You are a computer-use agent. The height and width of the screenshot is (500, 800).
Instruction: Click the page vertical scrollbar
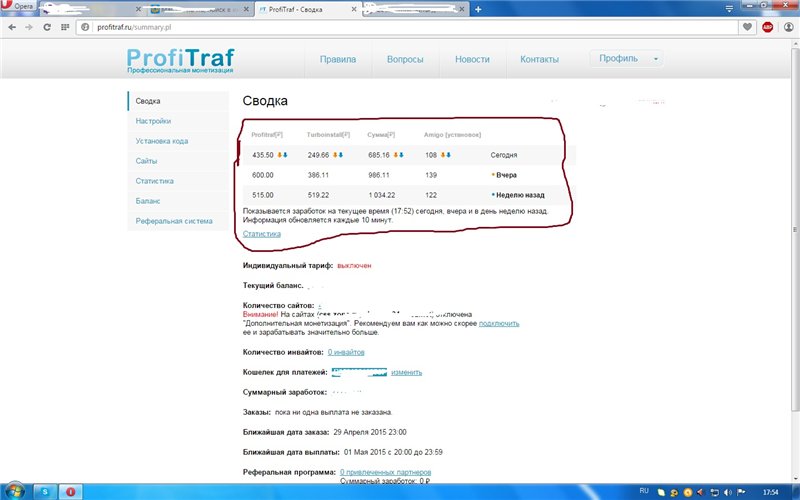tap(795, 230)
